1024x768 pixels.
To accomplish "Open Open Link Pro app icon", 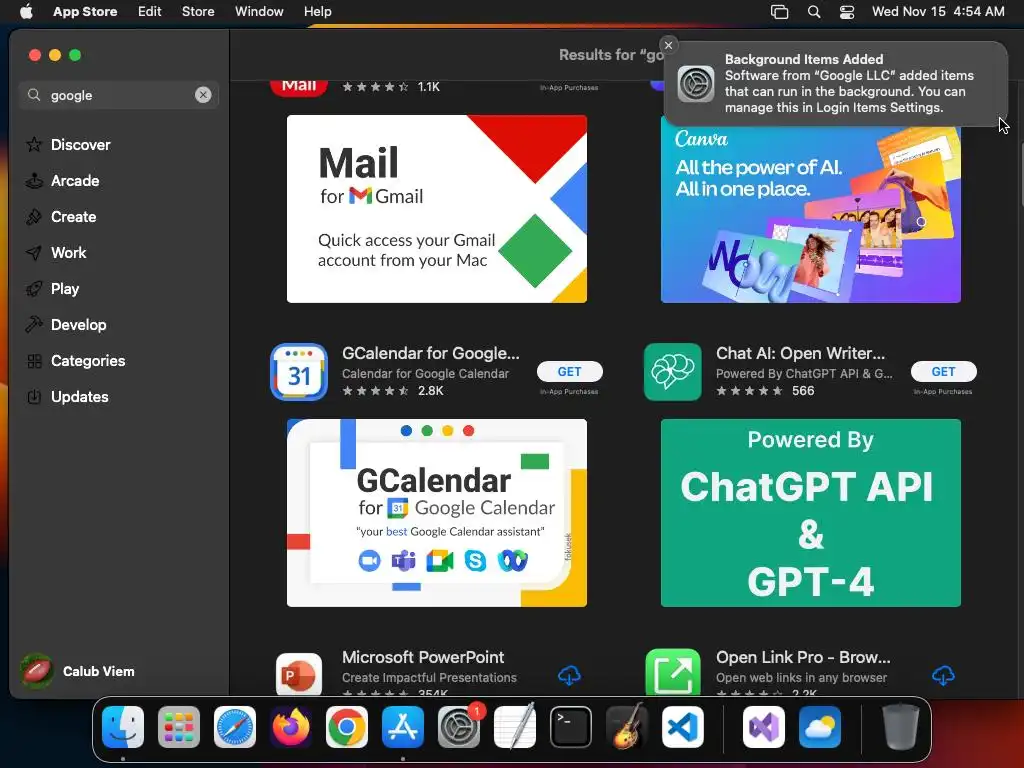I will 673,673.
